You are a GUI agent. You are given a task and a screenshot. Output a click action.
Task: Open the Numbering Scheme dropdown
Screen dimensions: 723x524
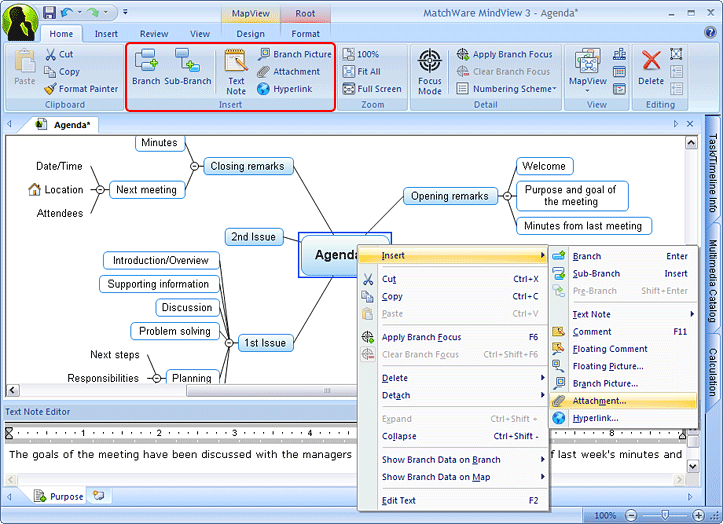click(x=506, y=89)
